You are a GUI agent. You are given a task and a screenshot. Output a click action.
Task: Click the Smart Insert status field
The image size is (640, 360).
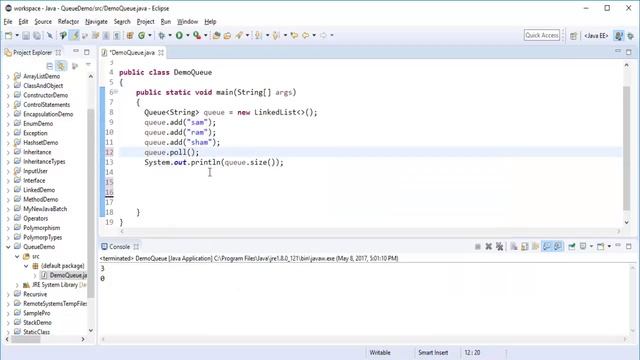tap(433, 353)
